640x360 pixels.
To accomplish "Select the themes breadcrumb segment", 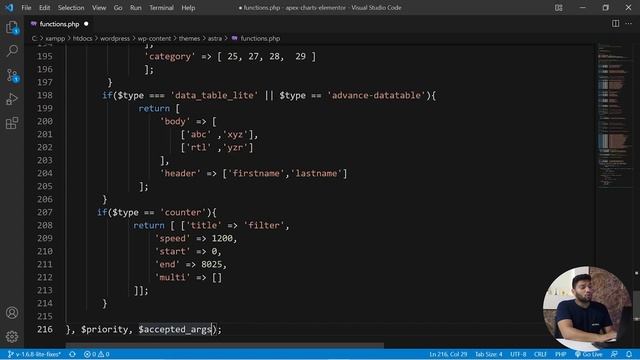I will point(189,38).
